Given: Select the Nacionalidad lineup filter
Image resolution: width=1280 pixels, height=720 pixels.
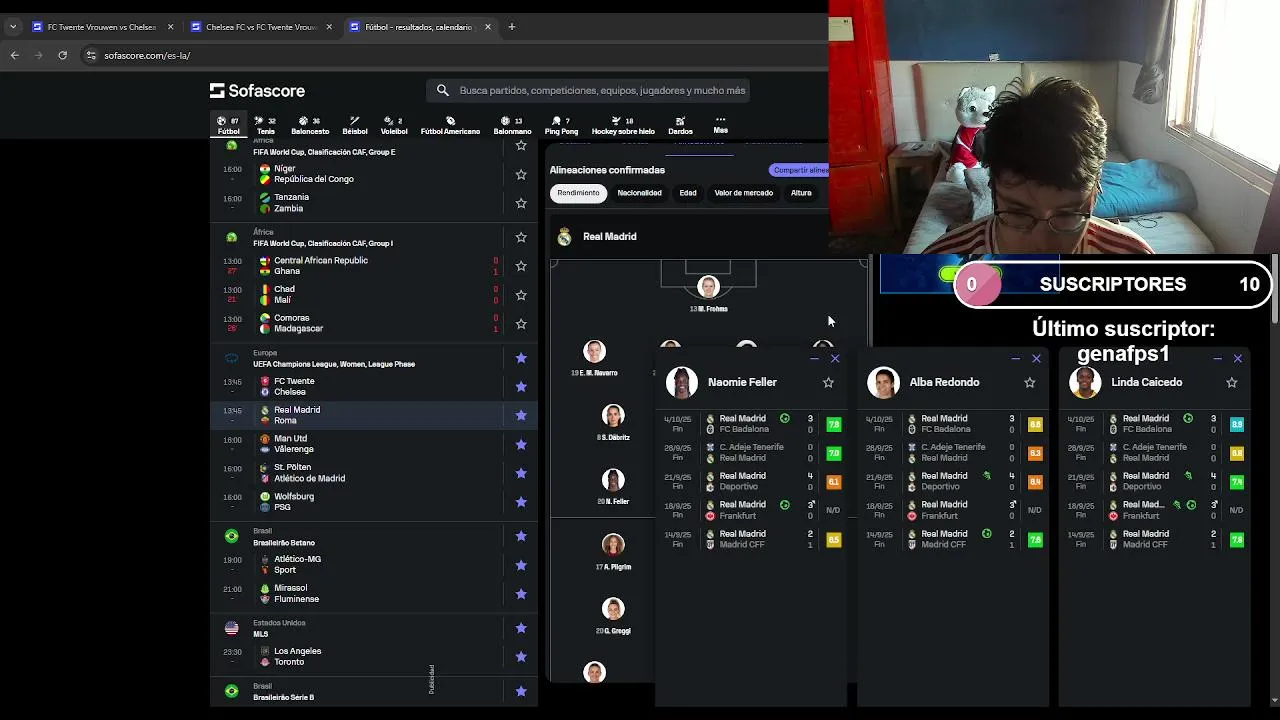Looking at the screenshot, I should point(639,193).
